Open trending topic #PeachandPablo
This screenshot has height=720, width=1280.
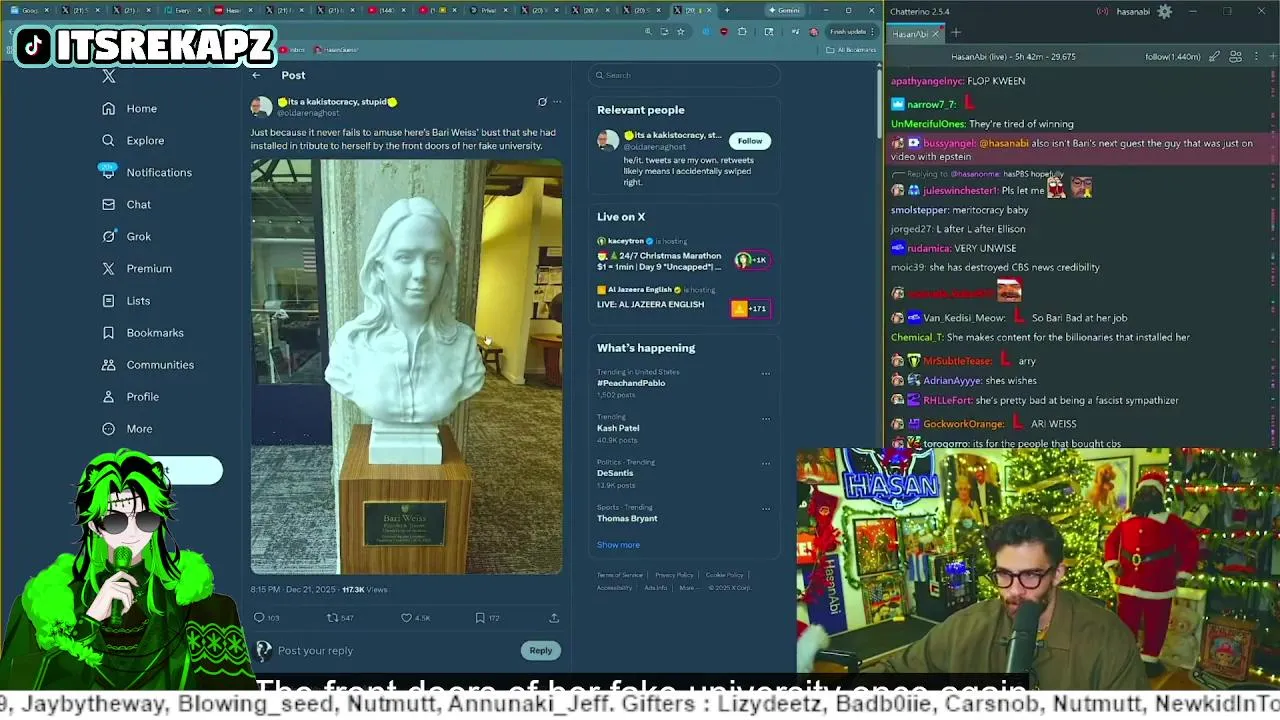[631, 383]
